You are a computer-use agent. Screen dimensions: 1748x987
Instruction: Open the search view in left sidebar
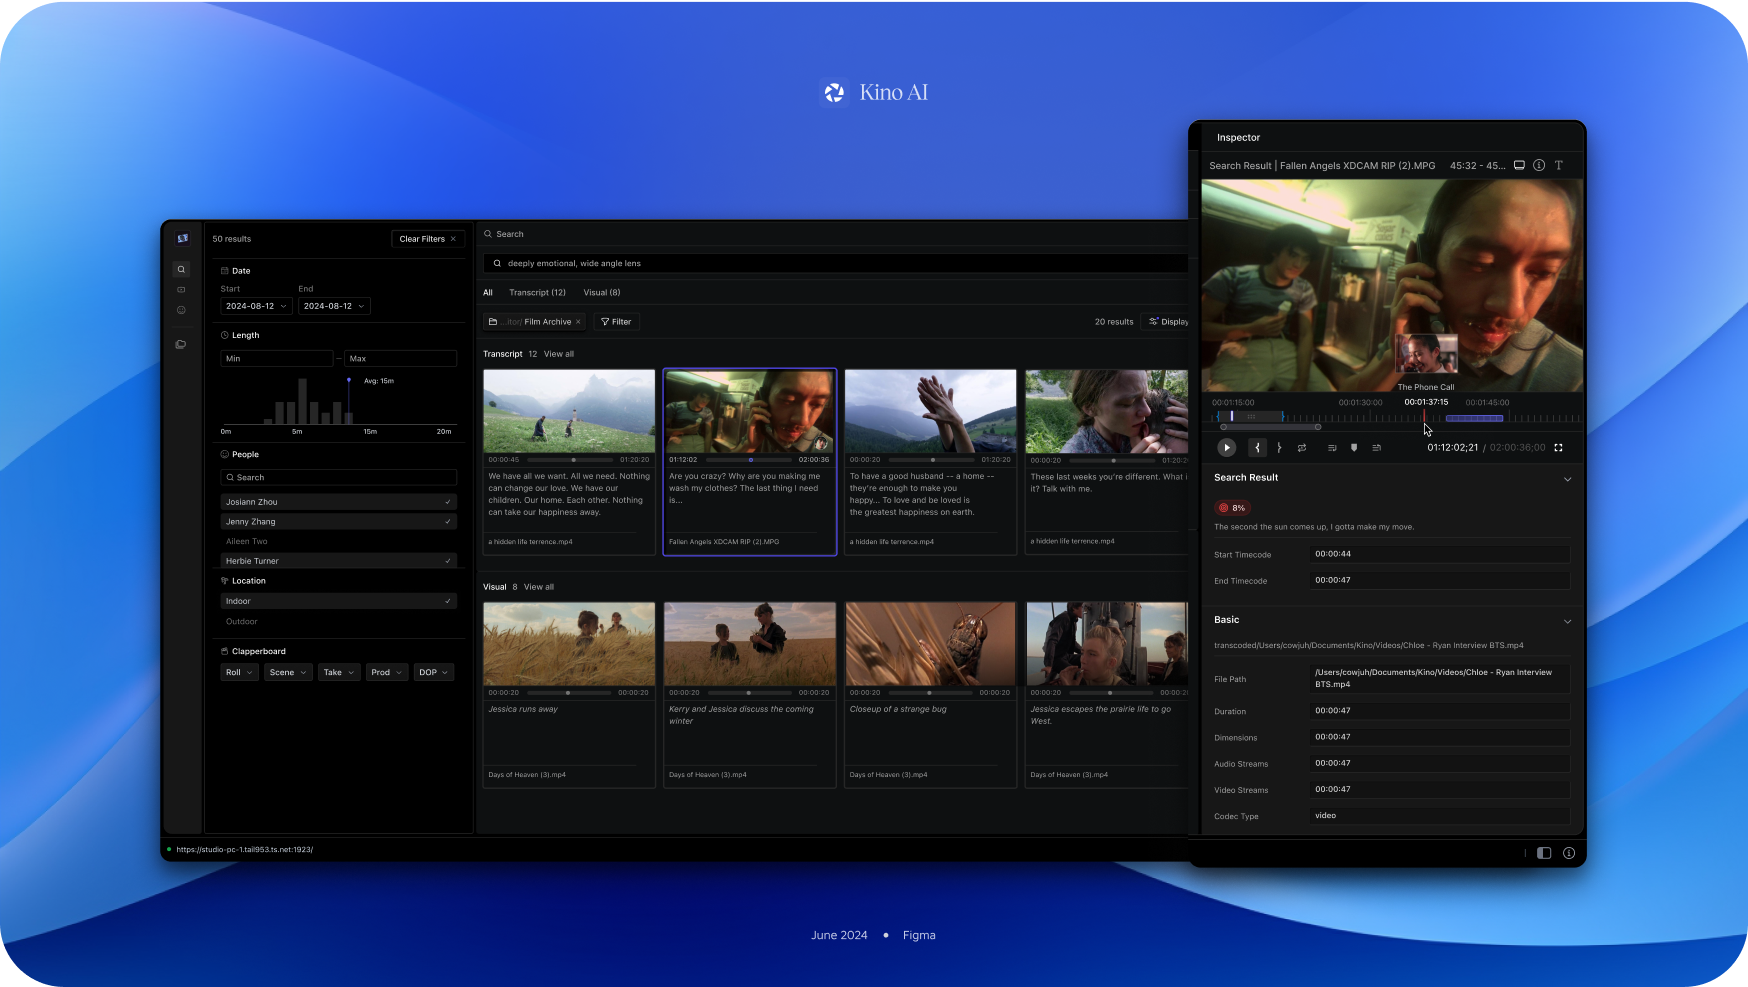pos(181,269)
